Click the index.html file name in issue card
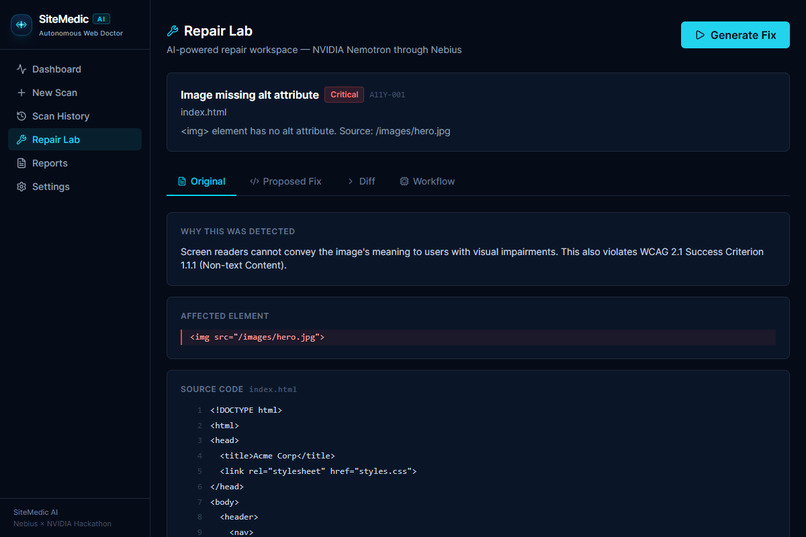Viewport: 806px width, 537px height. 204,112
